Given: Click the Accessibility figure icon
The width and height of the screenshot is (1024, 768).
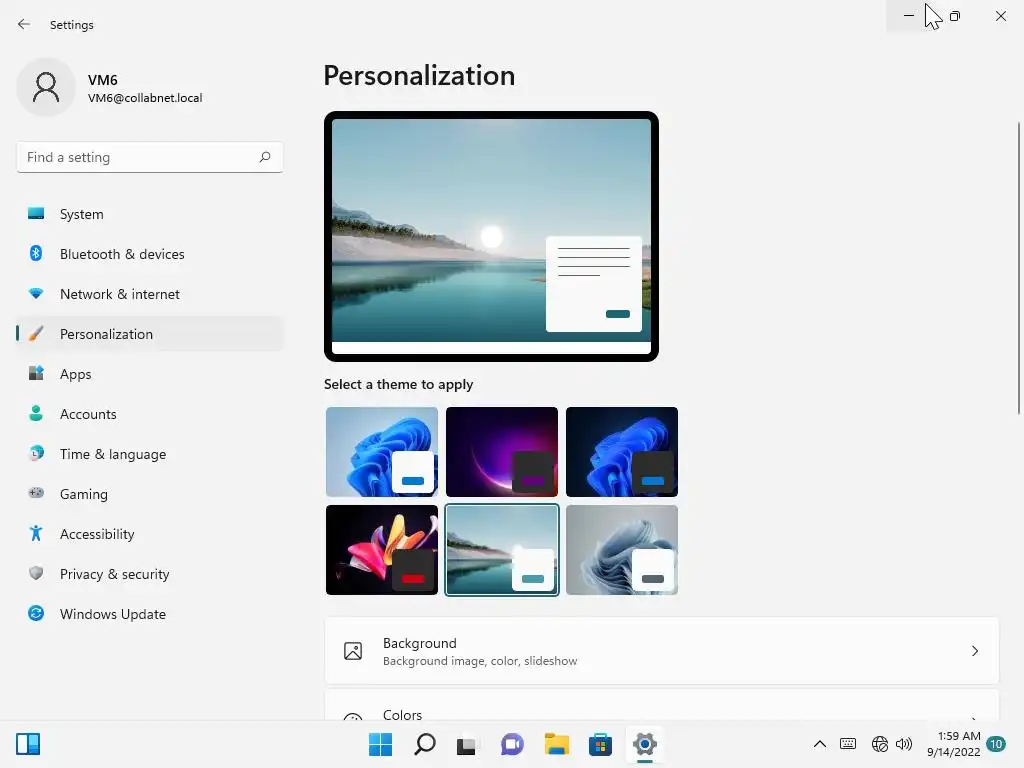Looking at the screenshot, I should coord(36,534).
